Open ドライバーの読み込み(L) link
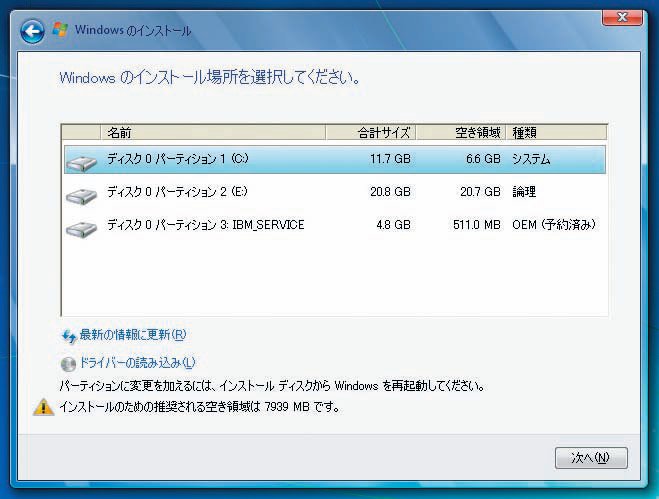This screenshot has width=659, height=499. point(137,363)
